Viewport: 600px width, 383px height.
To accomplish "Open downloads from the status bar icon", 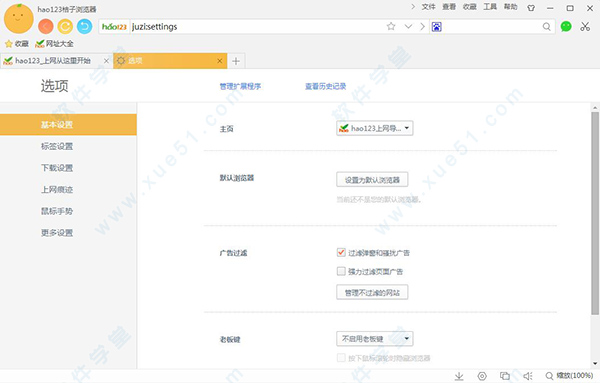I will (x=459, y=376).
